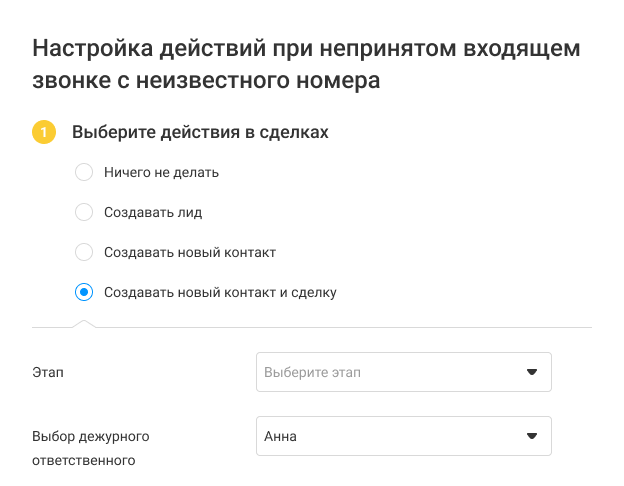Click the arrow icon in the Этап dropdown
This screenshot has height=486, width=624.
pyautogui.click(x=531, y=372)
